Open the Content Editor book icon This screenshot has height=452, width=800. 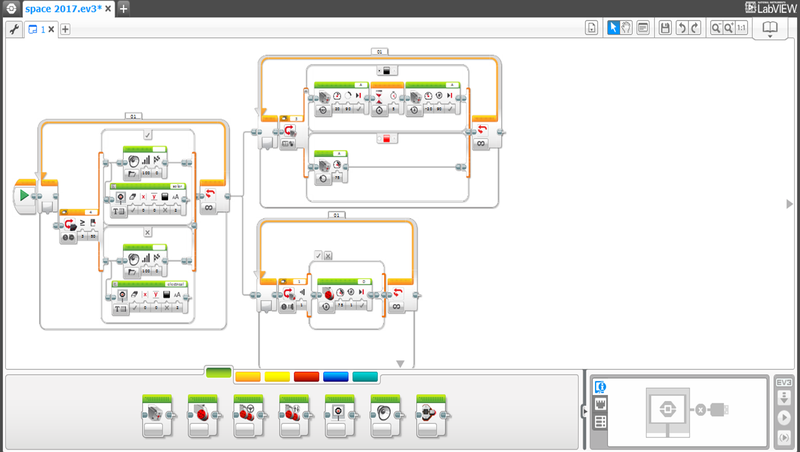click(770, 28)
